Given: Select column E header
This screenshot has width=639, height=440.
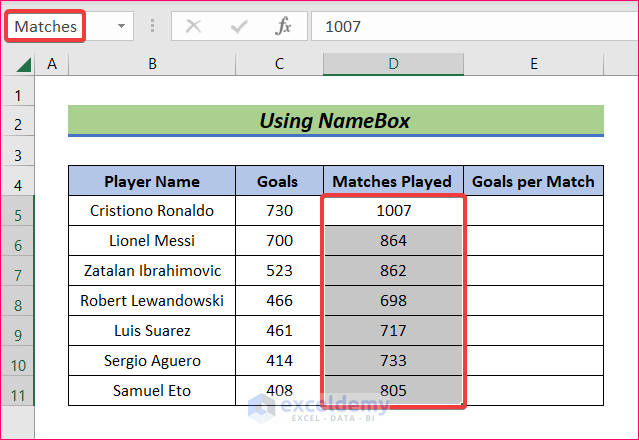Looking at the screenshot, I should pyautogui.click(x=534, y=64).
